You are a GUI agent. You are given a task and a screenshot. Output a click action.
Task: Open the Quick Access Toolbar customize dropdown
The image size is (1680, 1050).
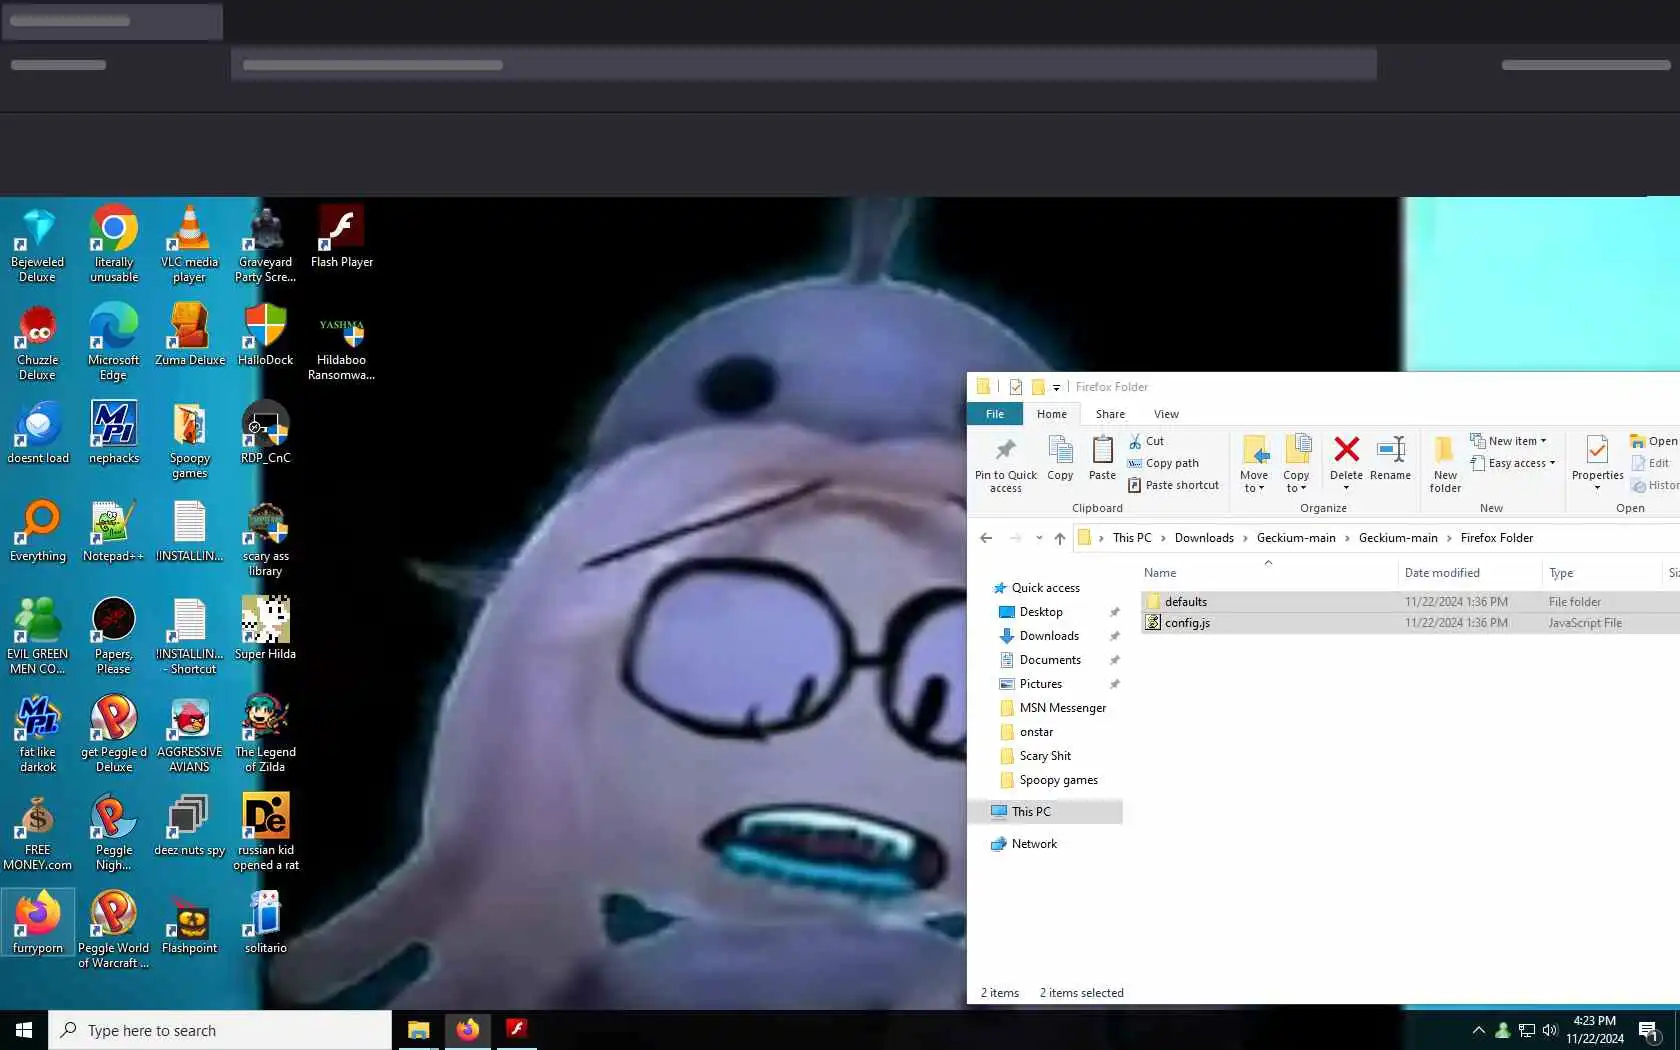pos(1056,388)
